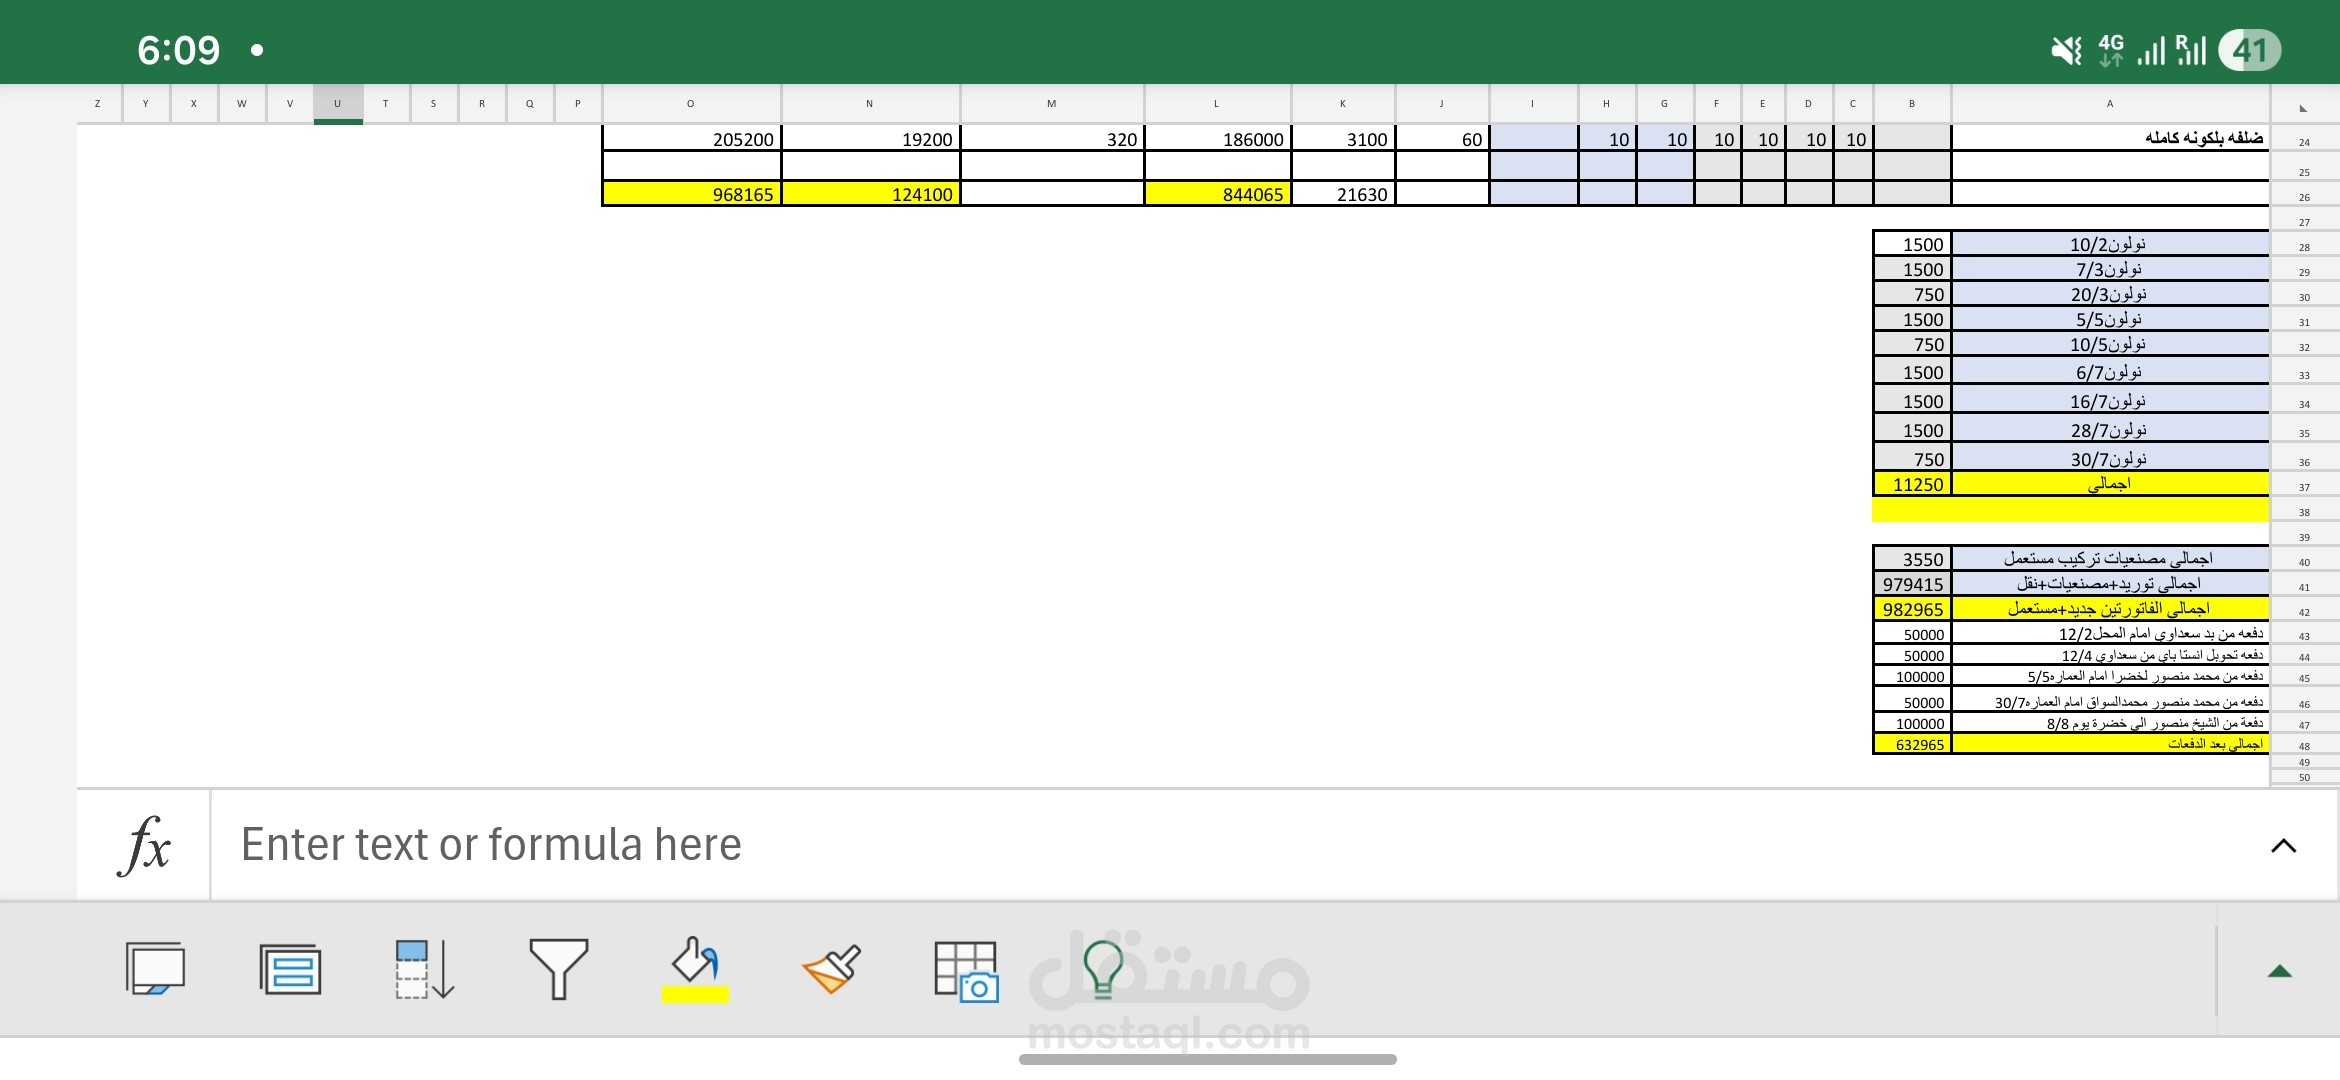The height and width of the screenshot is (1080, 2340).
Task: Select the cell containing 968165
Action: [x=691, y=194]
